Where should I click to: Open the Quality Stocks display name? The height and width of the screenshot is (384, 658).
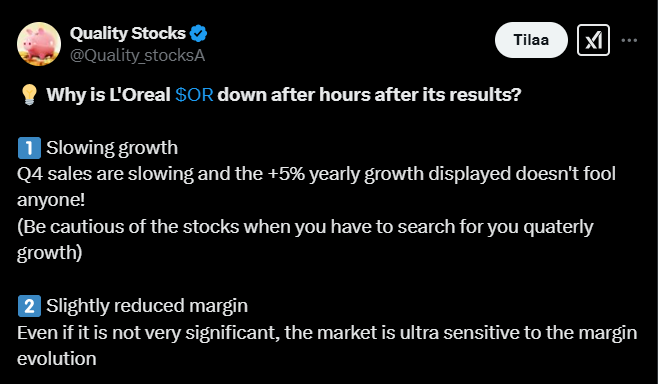[128, 34]
